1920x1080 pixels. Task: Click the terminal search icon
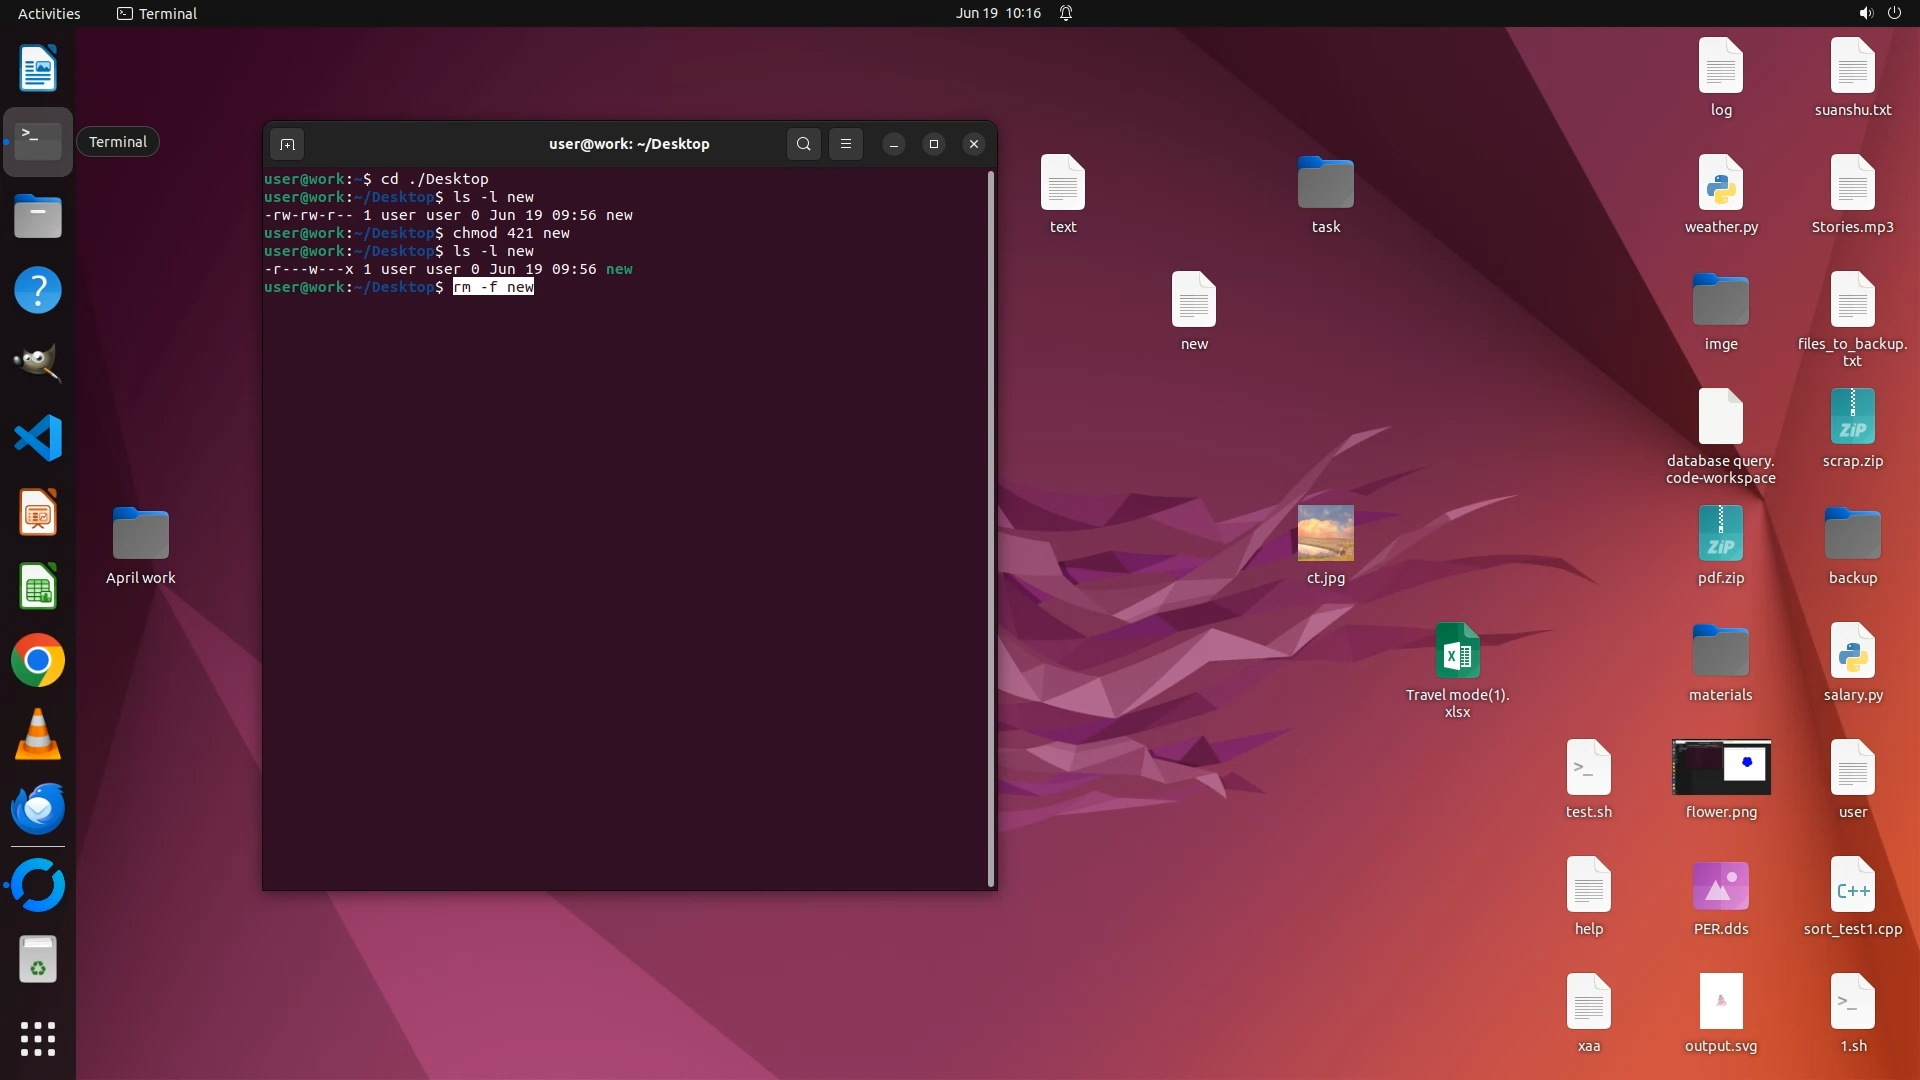pos(803,144)
